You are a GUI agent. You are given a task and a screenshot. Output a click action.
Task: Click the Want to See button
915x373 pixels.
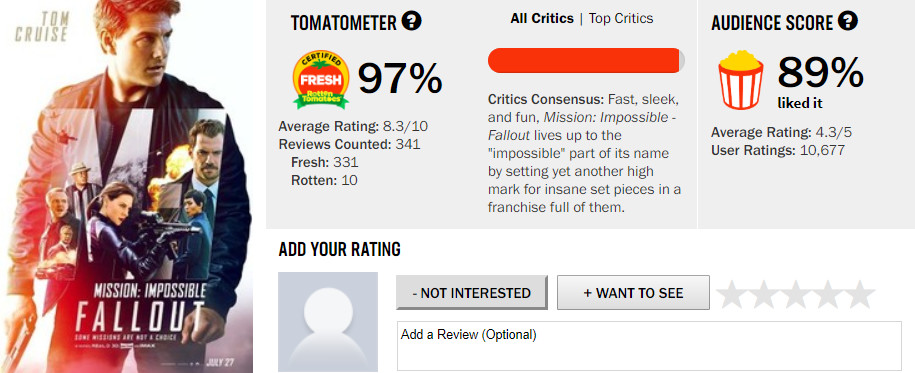[633, 292]
